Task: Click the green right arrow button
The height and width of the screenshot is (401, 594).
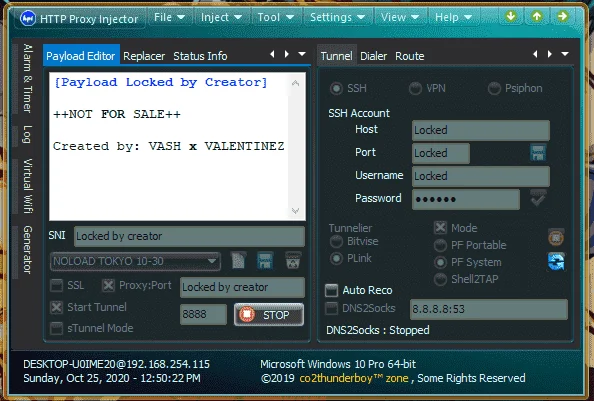Action: (563, 16)
